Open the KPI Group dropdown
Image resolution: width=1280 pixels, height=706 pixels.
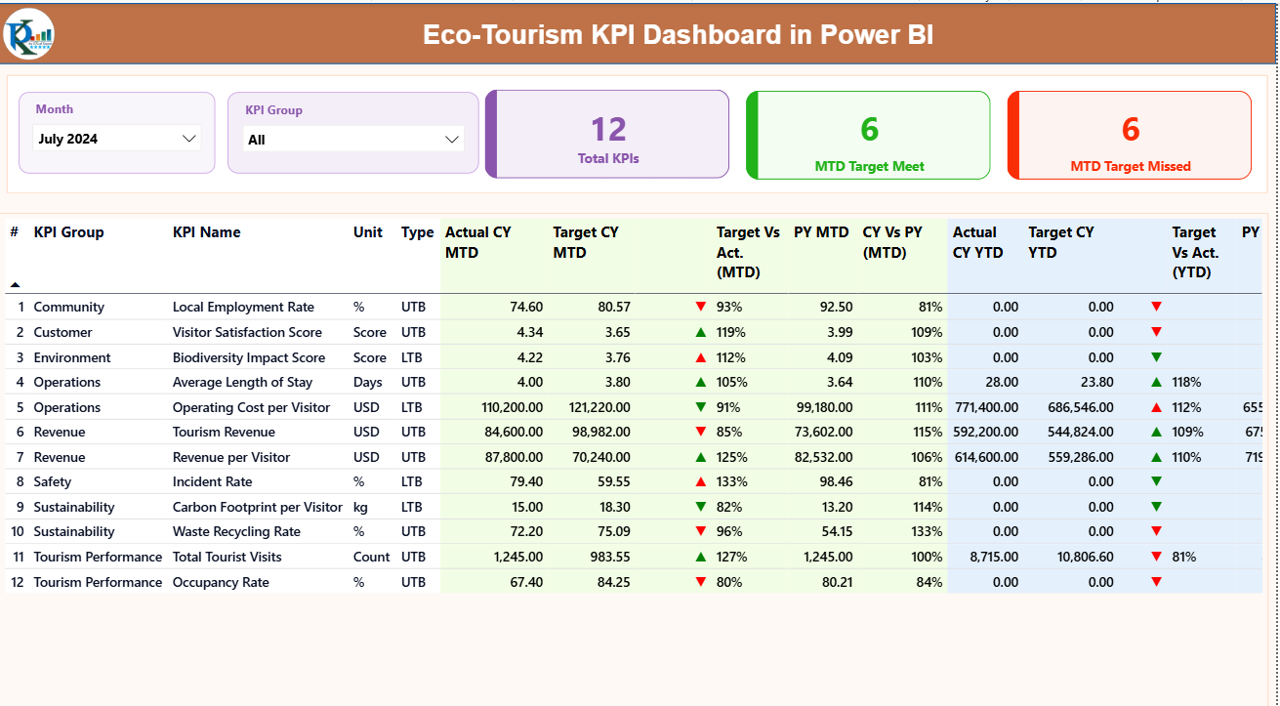tap(352, 139)
